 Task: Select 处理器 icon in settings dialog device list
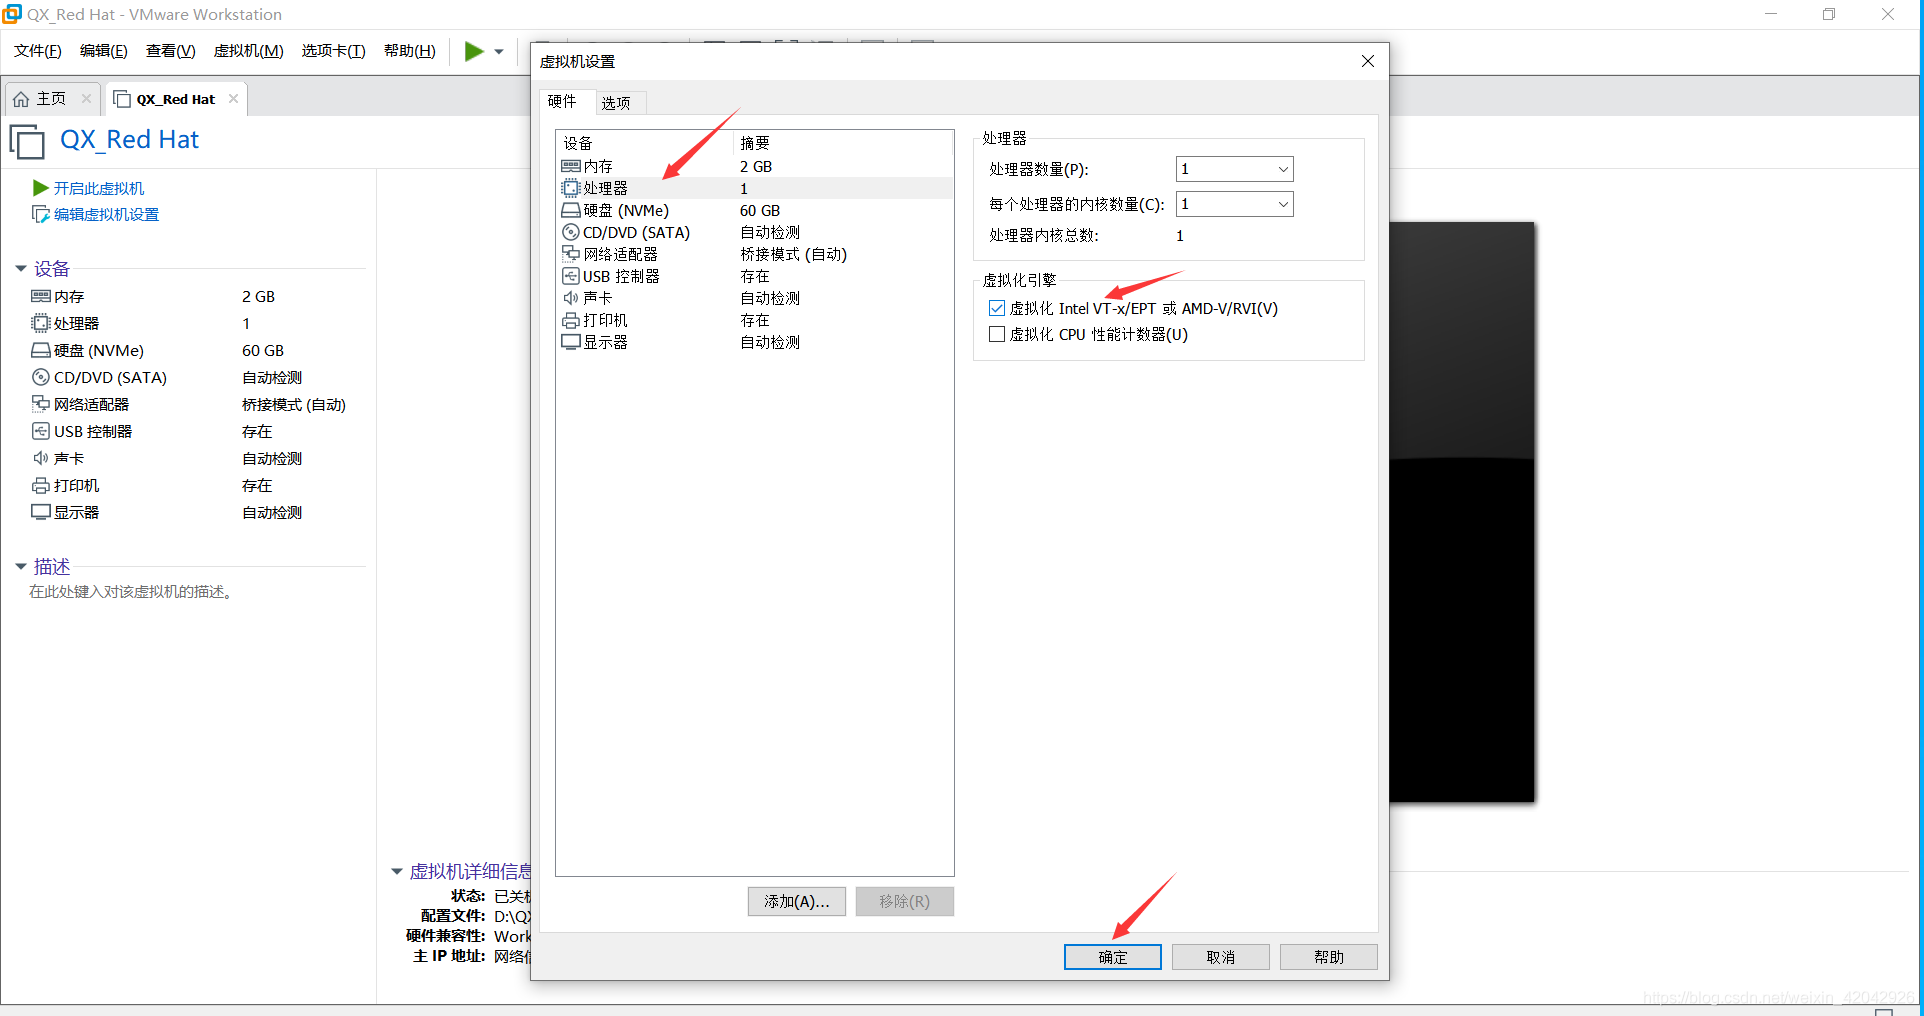point(571,188)
